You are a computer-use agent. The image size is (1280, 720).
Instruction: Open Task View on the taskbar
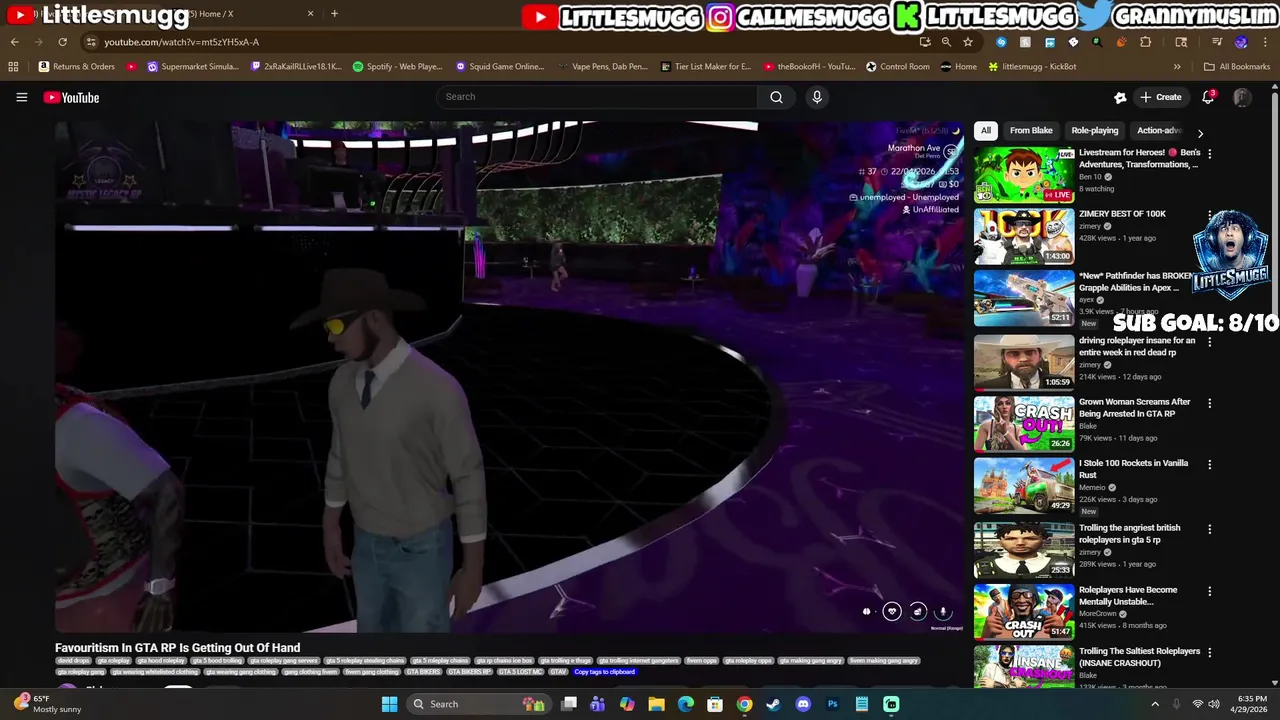click(x=569, y=704)
